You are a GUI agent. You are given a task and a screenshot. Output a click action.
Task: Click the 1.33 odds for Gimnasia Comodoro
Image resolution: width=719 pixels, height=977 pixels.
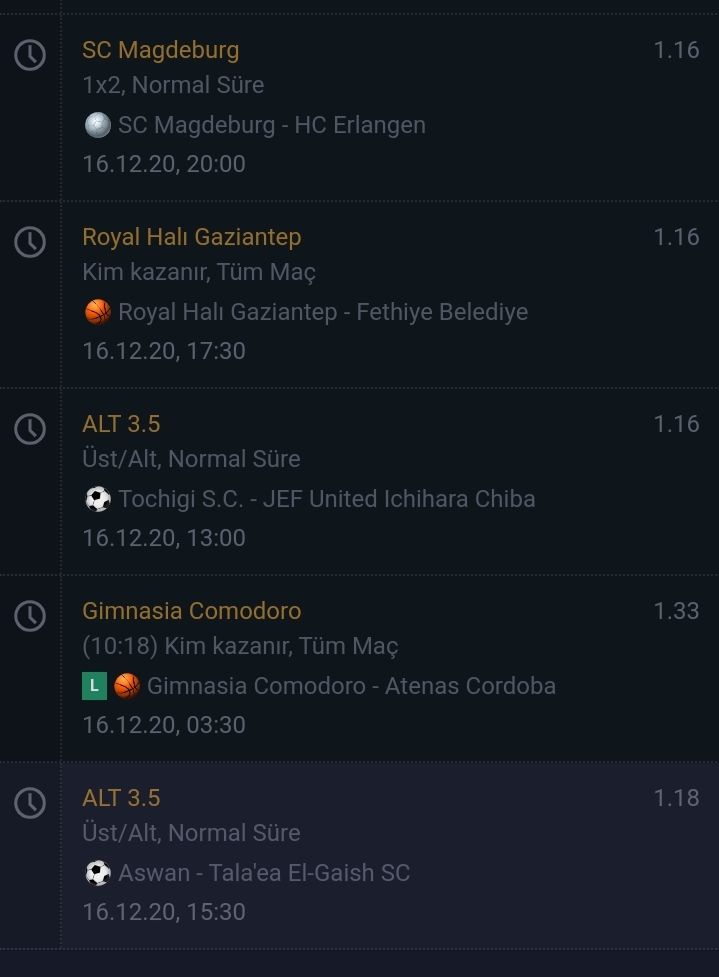point(676,611)
